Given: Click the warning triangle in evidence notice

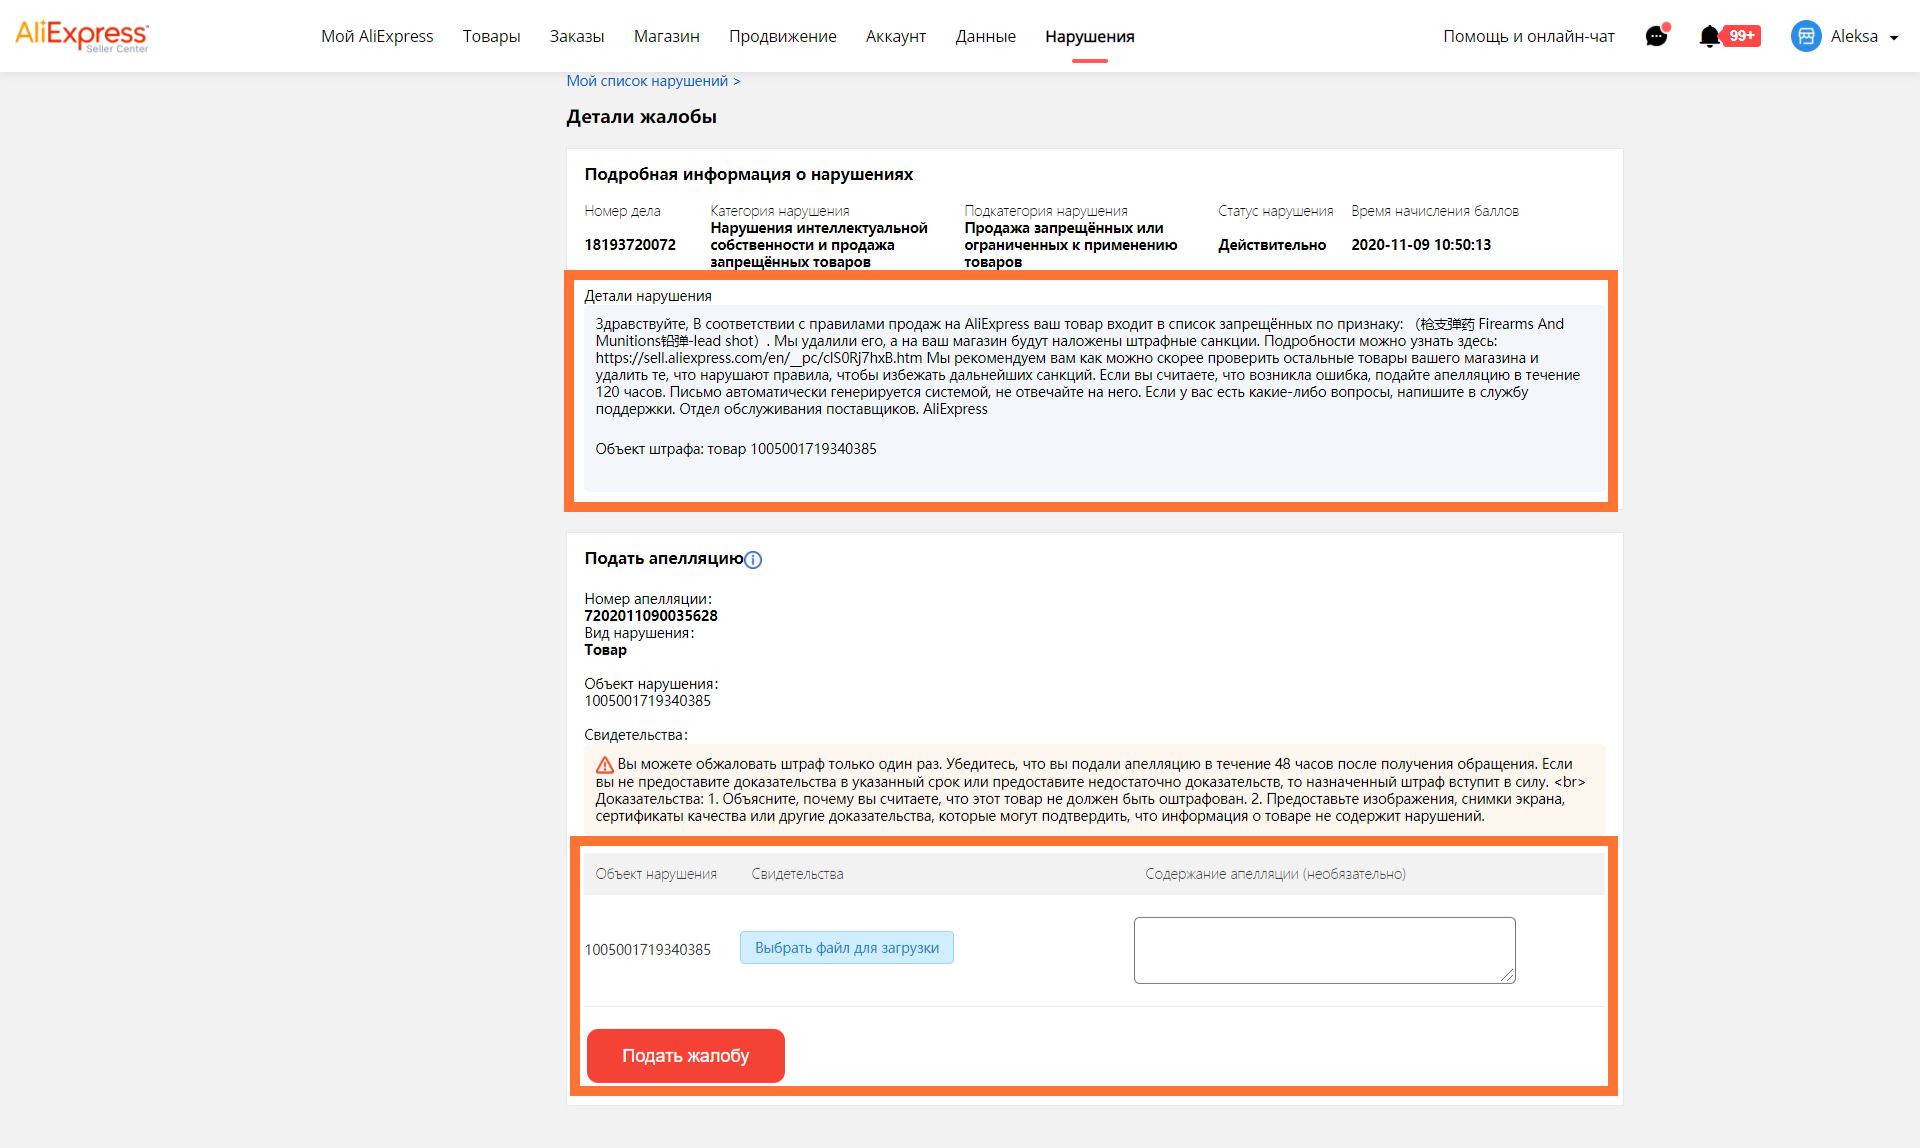Looking at the screenshot, I should tap(604, 765).
